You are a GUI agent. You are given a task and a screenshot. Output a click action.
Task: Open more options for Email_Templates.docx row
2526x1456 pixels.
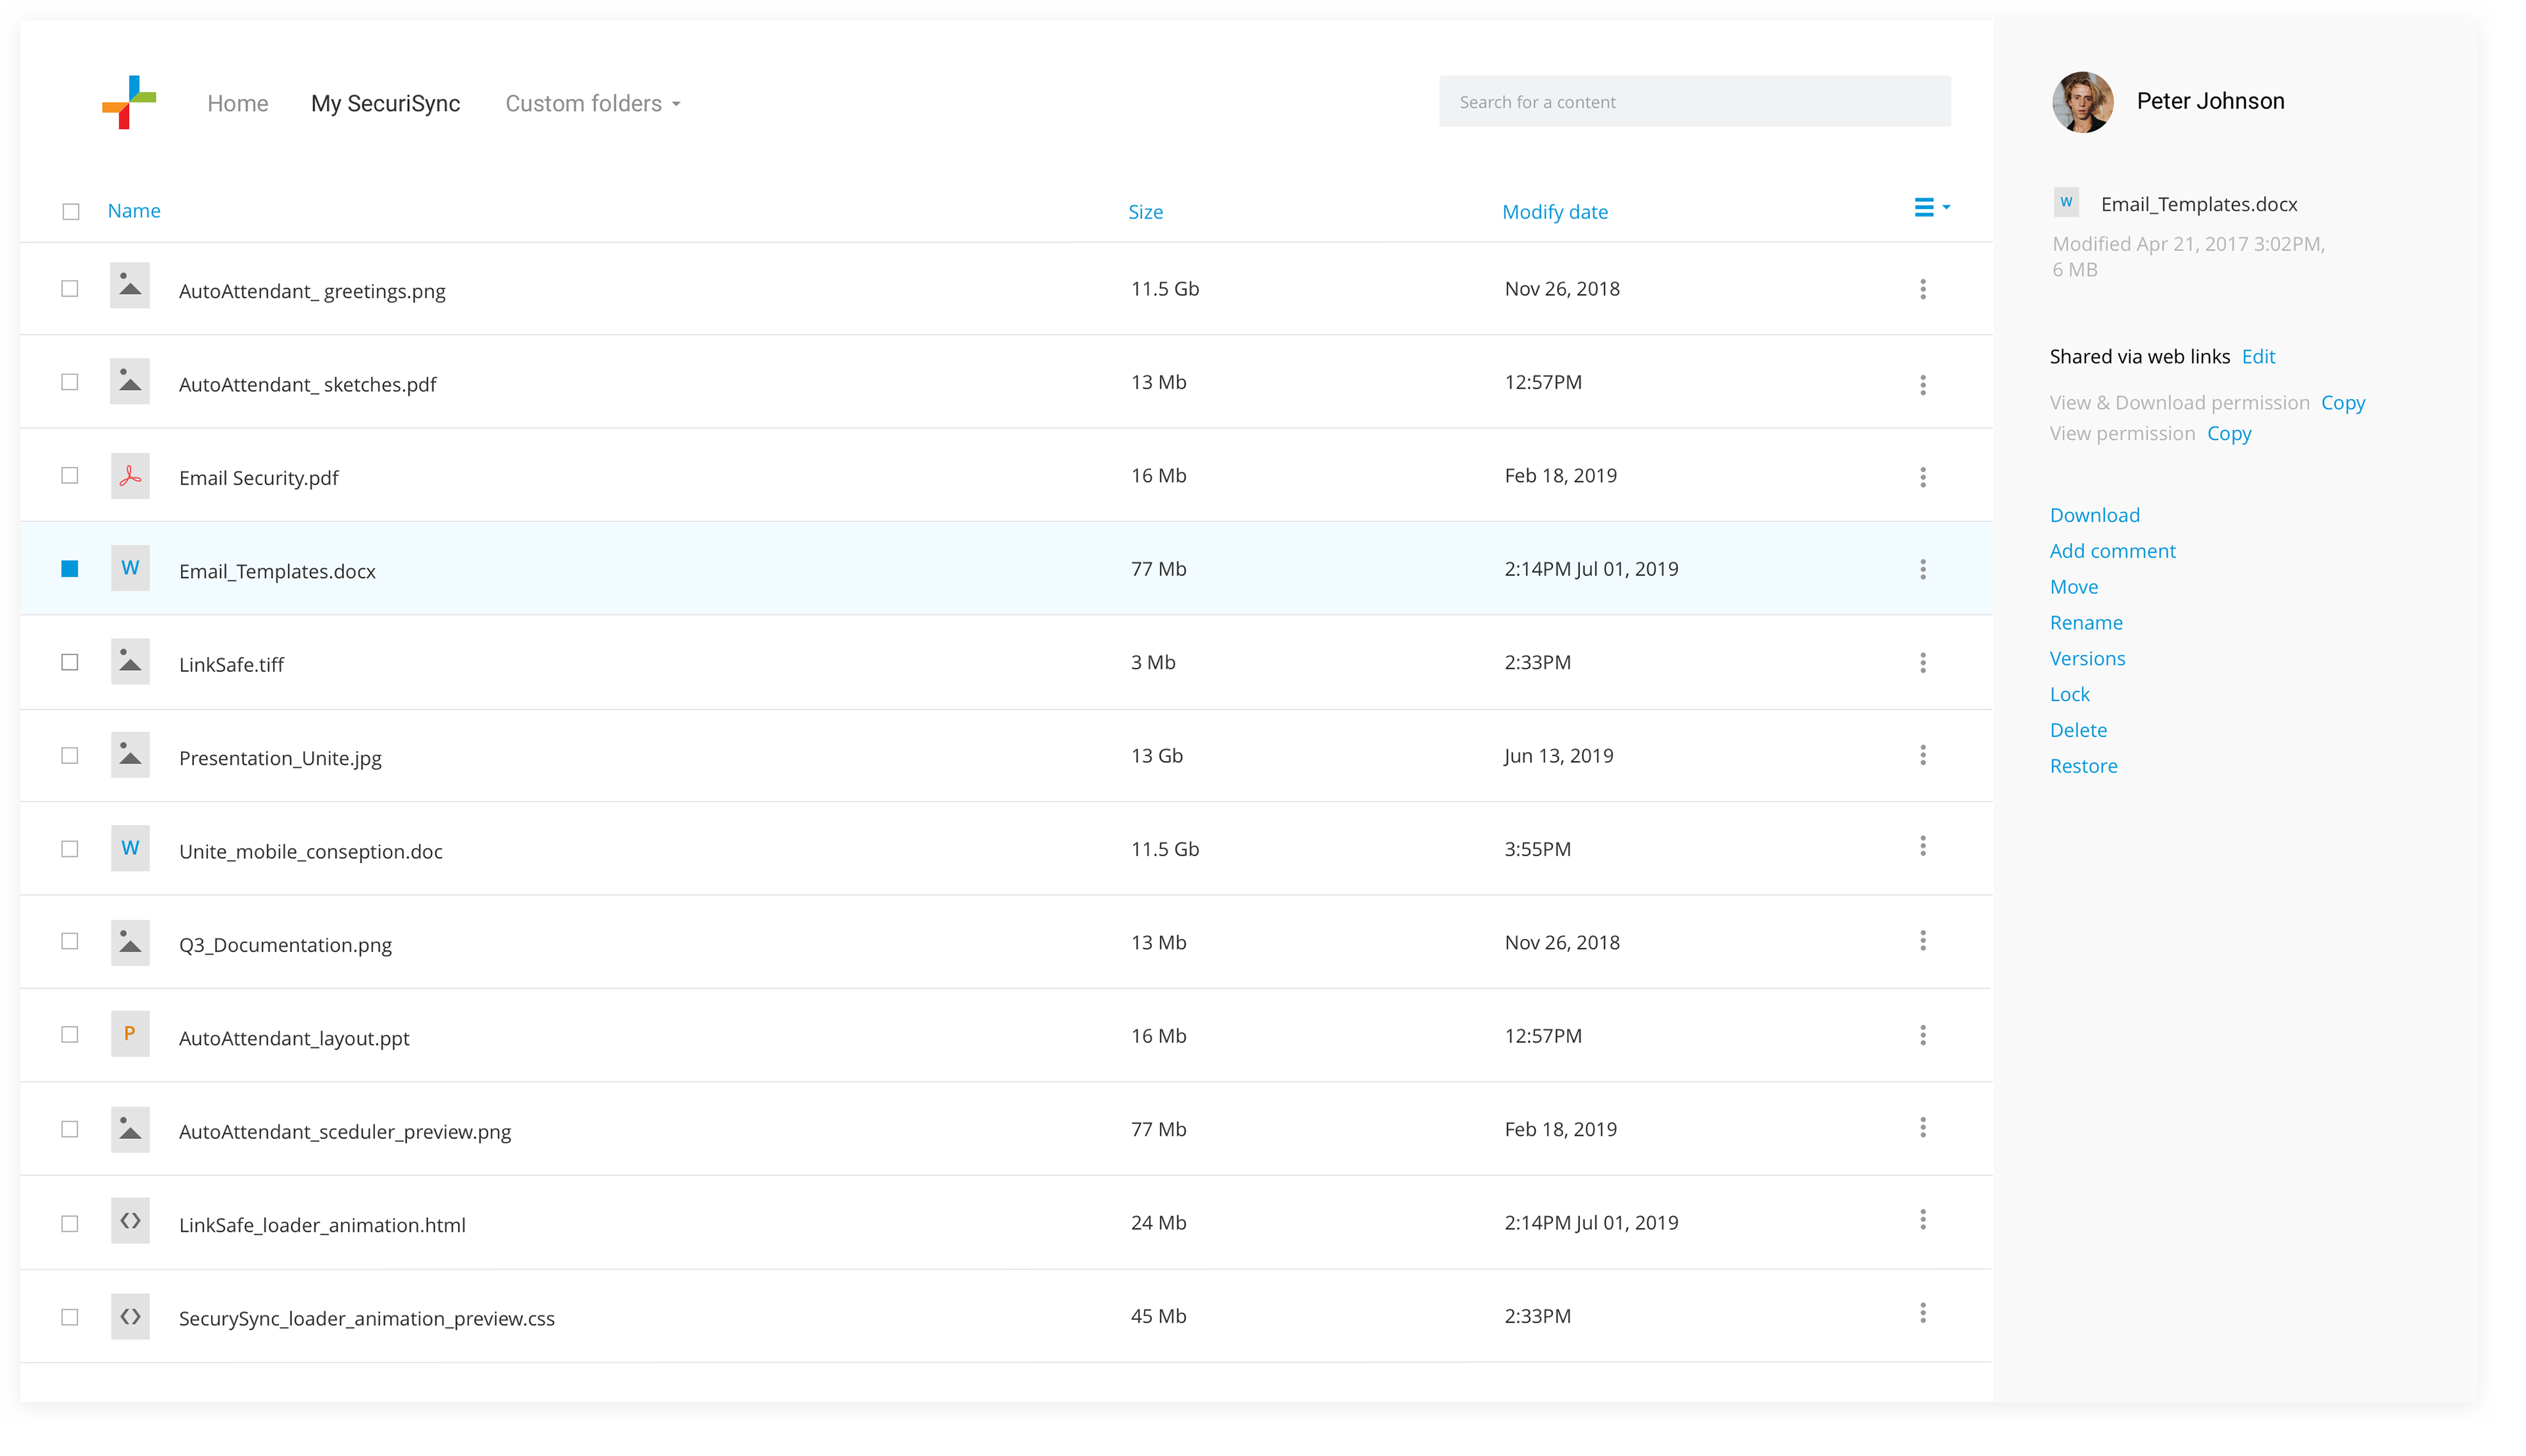1922,569
